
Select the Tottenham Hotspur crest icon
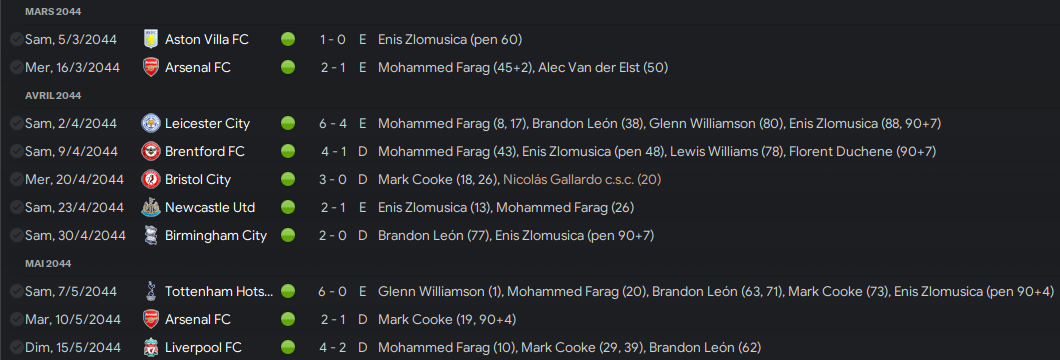[x=150, y=292]
